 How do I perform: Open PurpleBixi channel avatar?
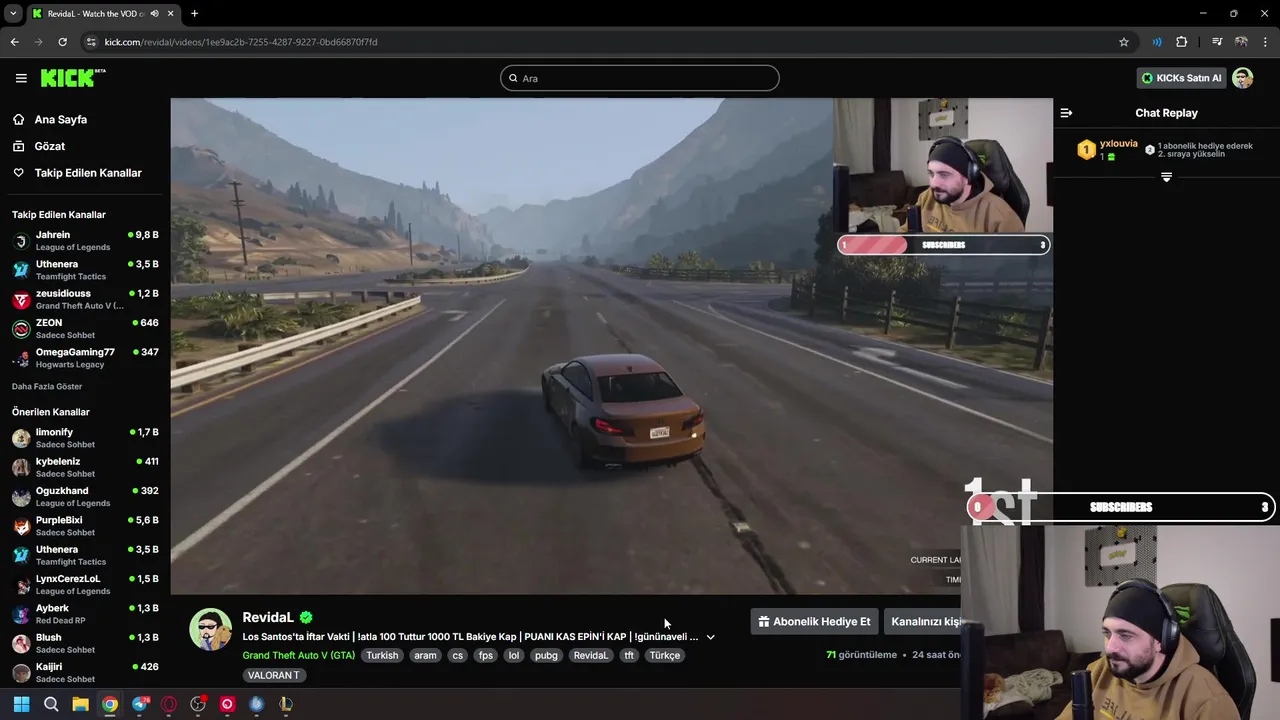(x=21, y=526)
